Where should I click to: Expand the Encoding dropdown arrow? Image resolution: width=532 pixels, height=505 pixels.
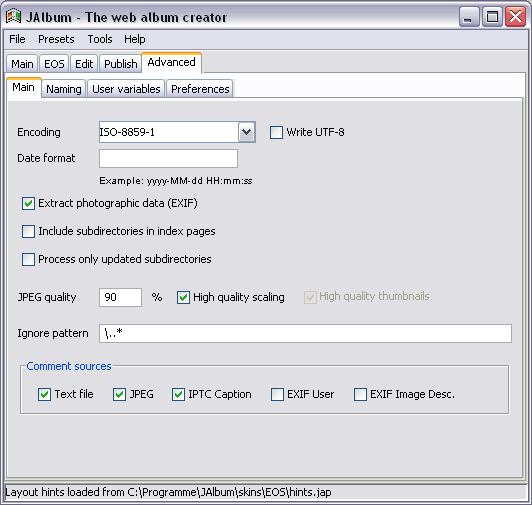(x=247, y=132)
